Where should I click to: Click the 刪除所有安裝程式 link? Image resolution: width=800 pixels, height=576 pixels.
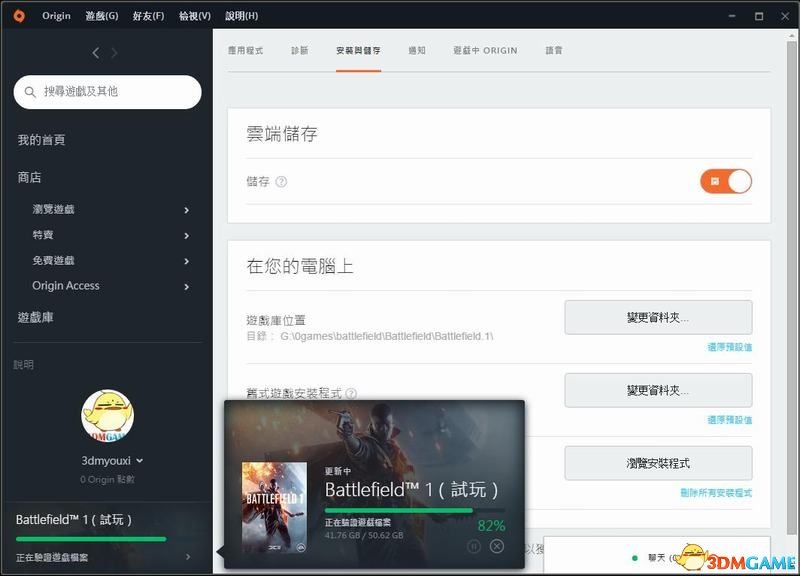(716, 493)
